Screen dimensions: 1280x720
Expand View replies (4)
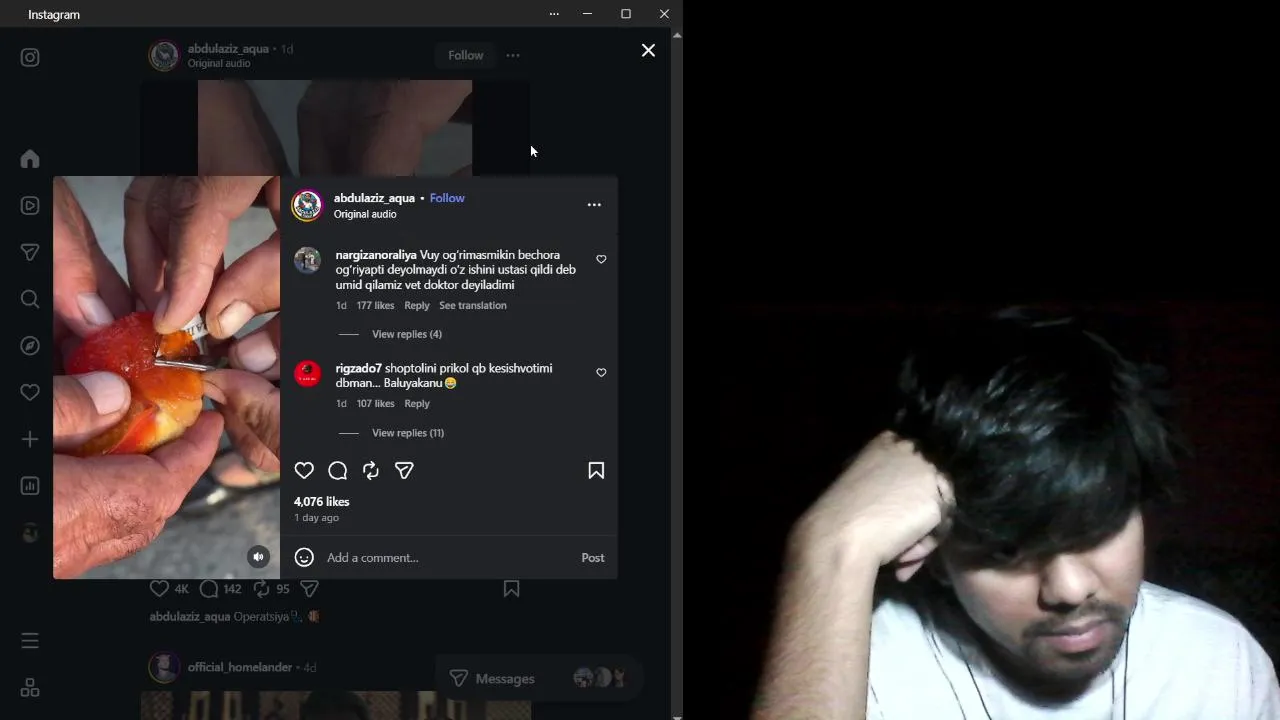[407, 334]
